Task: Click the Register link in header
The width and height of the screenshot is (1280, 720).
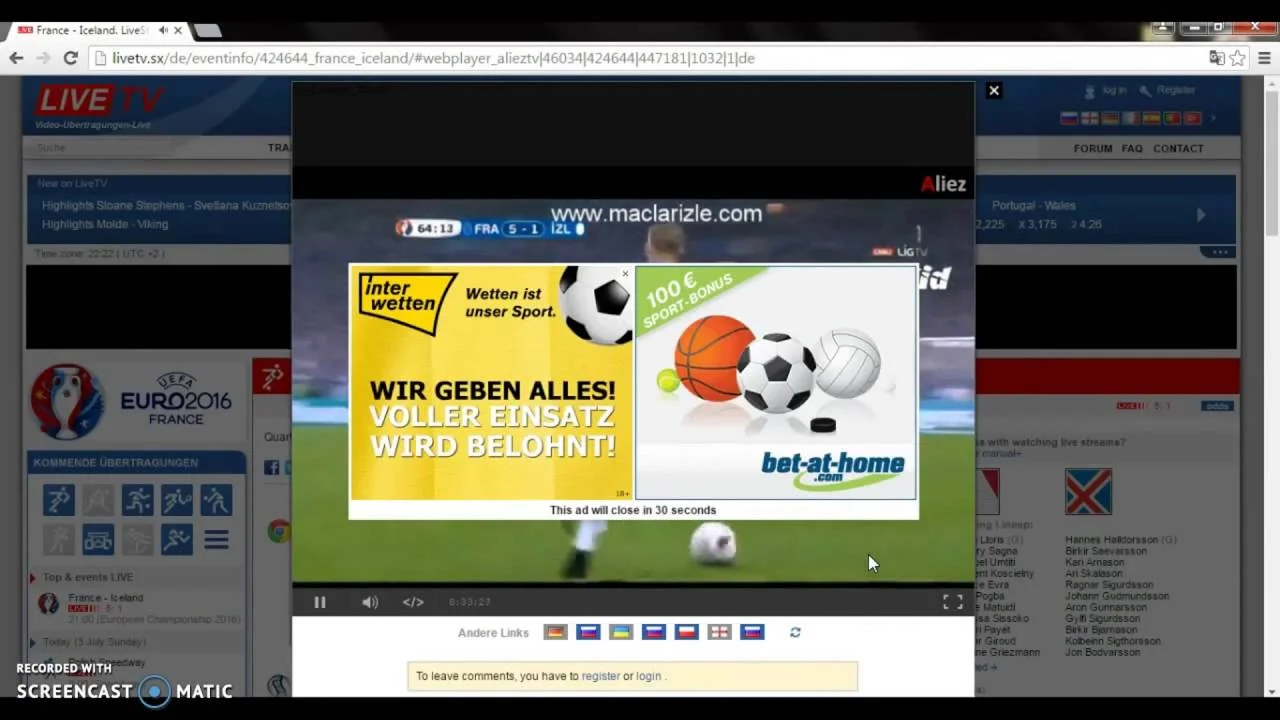Action: (x=1176, y=90)
